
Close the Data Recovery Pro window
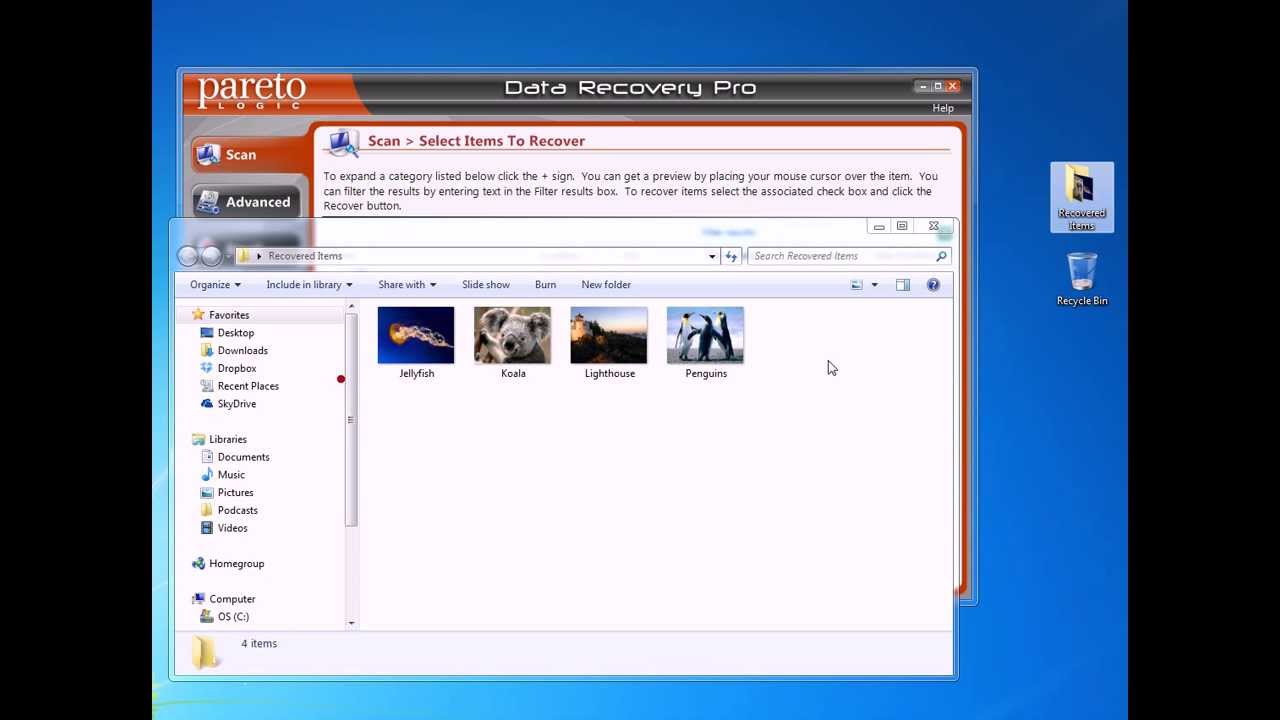point(953,87)
